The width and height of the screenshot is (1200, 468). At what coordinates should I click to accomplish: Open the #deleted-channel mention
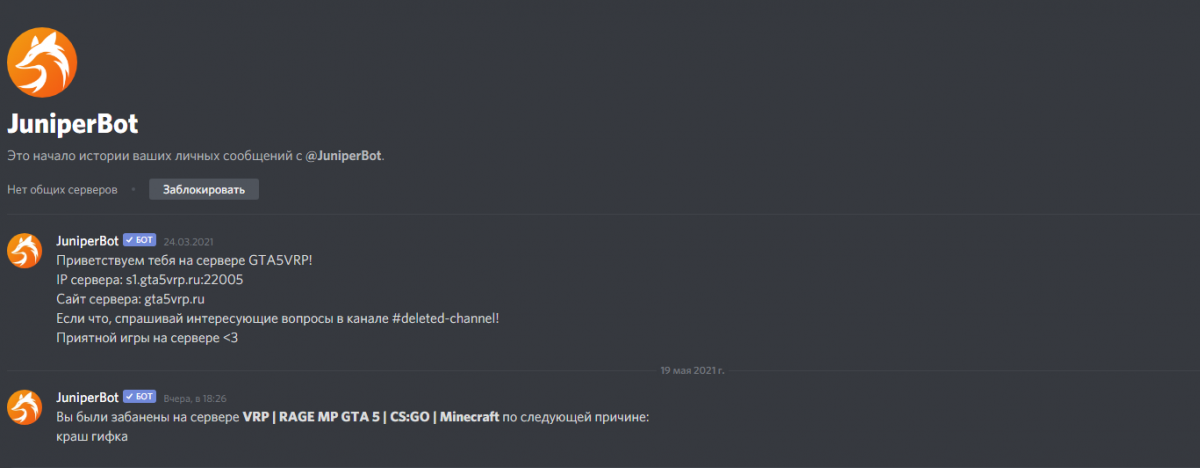tap(442, 318)
